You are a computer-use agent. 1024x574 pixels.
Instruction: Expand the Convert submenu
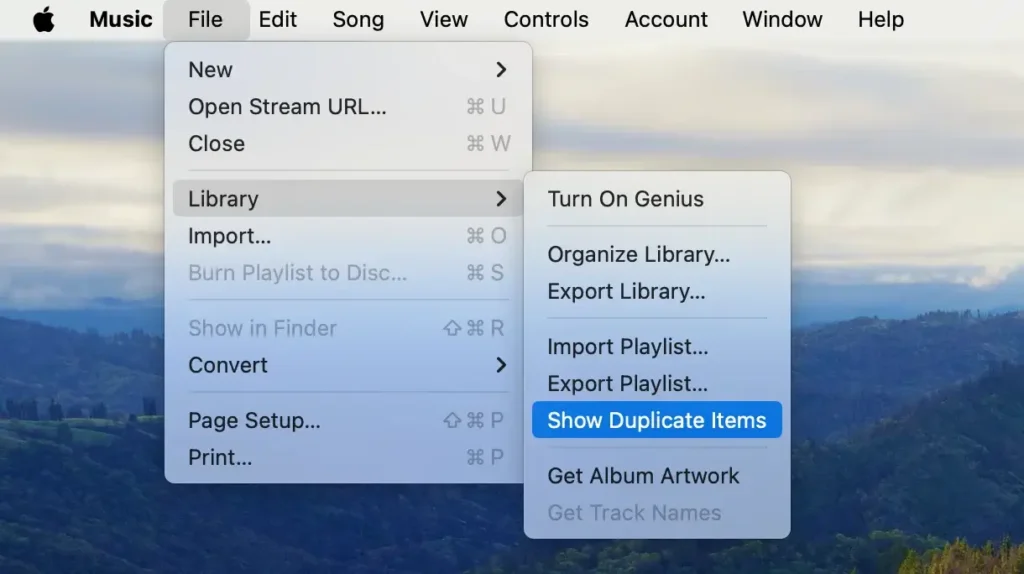pos(347,365)
